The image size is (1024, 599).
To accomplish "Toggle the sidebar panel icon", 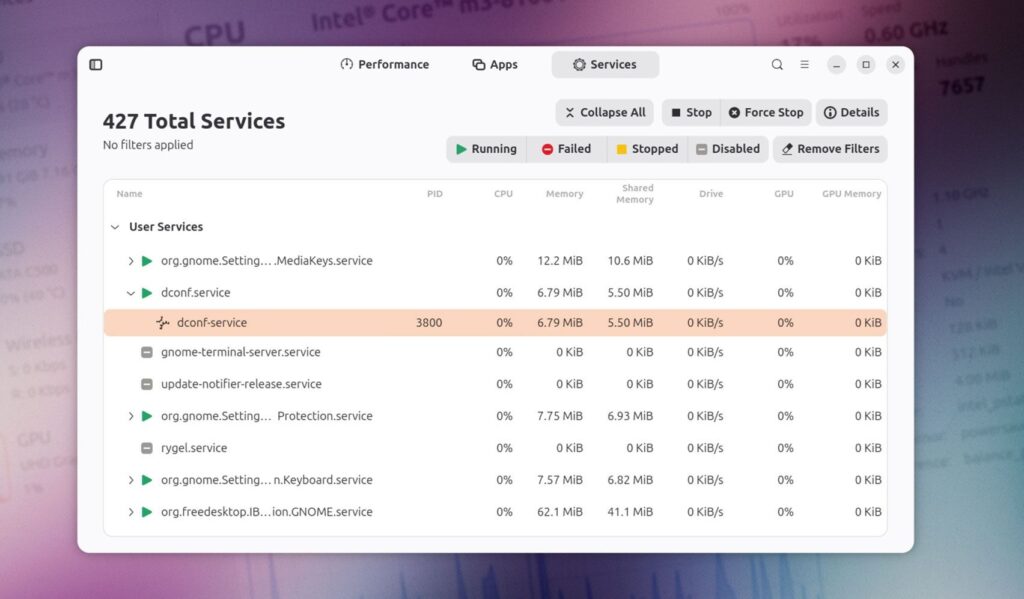I will pos(96,65).
